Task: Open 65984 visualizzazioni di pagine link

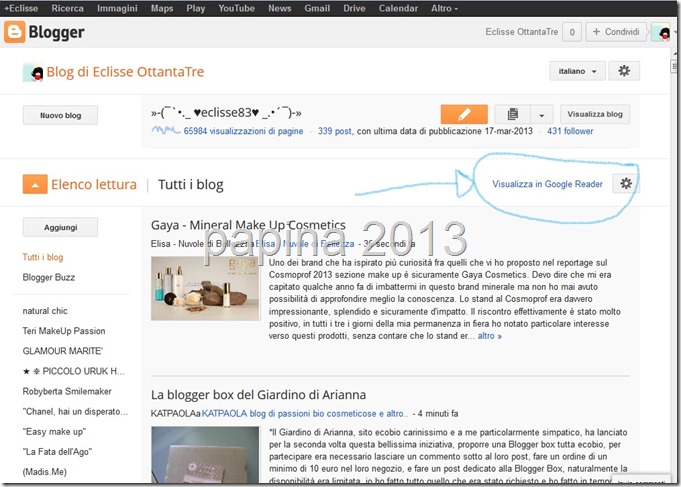Action: tap(243, 131)
